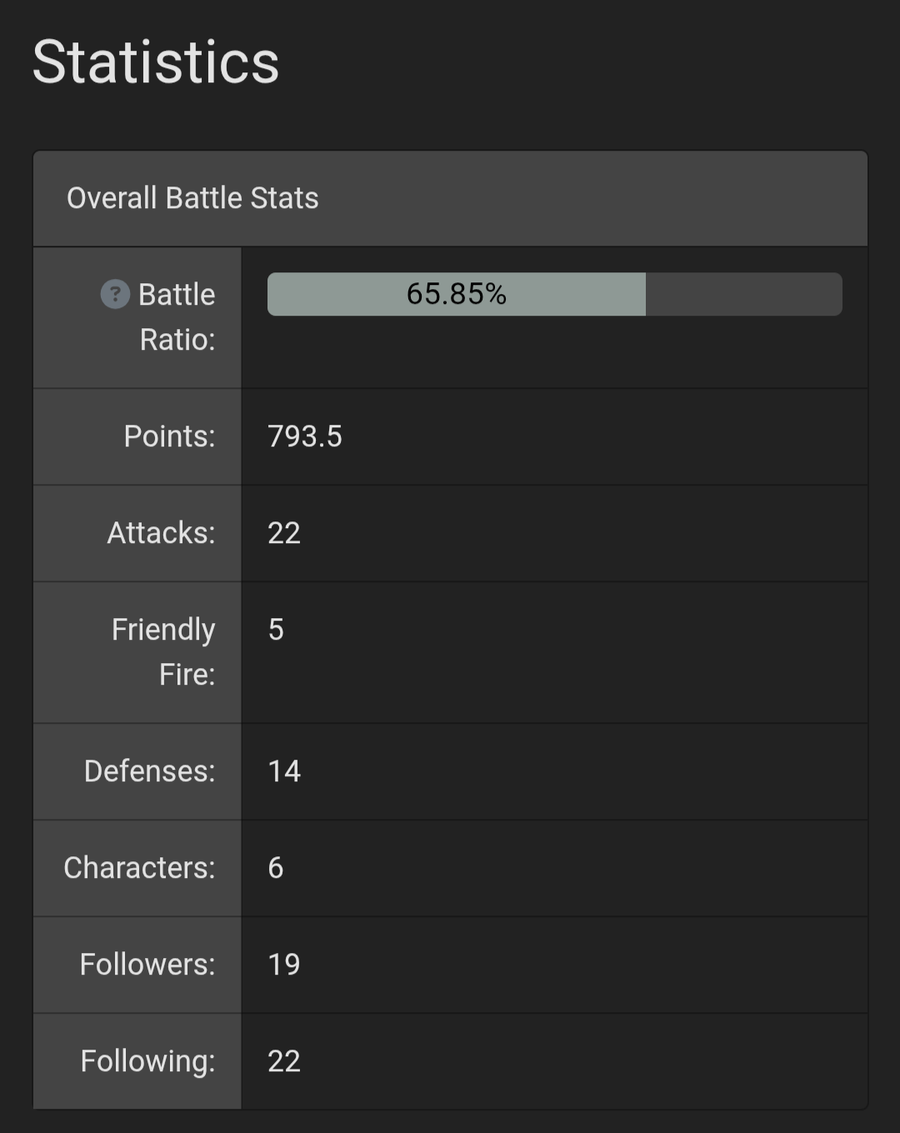Click the Statistics page heading
The height and width of the screenshot is (1133, 900).
click(155, 62)
